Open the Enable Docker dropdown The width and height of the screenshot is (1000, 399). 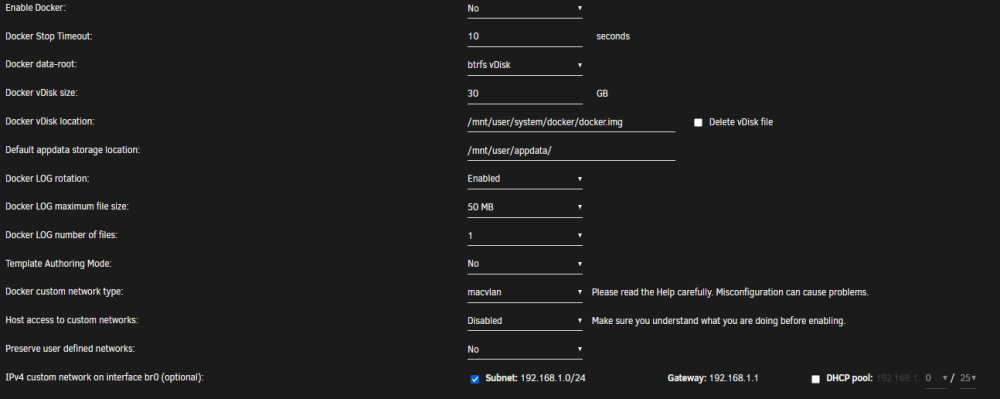coord(525,8)
